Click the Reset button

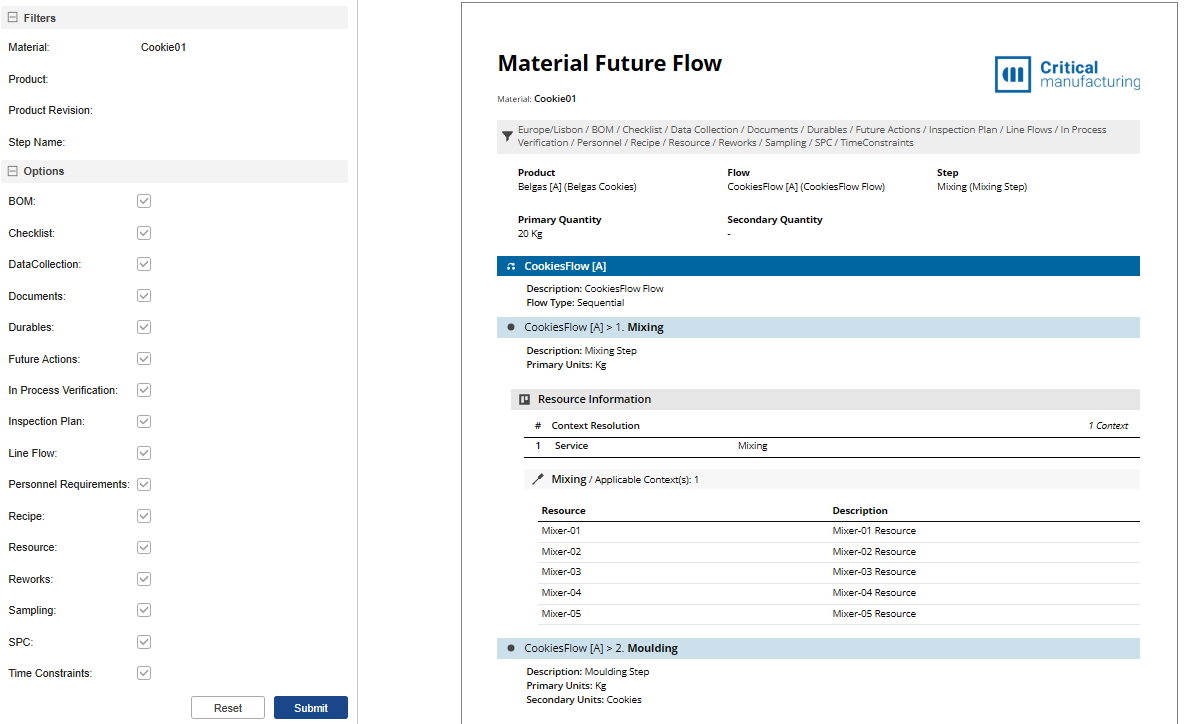[x=228, y=708]
